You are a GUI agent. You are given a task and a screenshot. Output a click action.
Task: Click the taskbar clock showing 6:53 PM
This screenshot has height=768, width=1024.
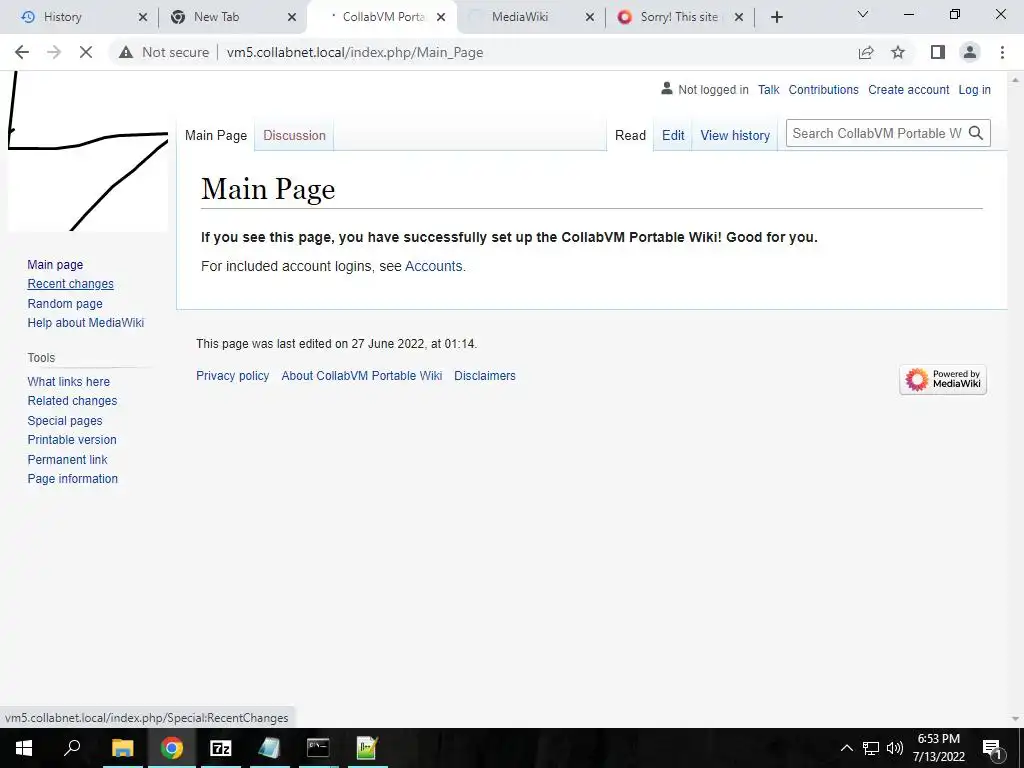click(938, 748)
